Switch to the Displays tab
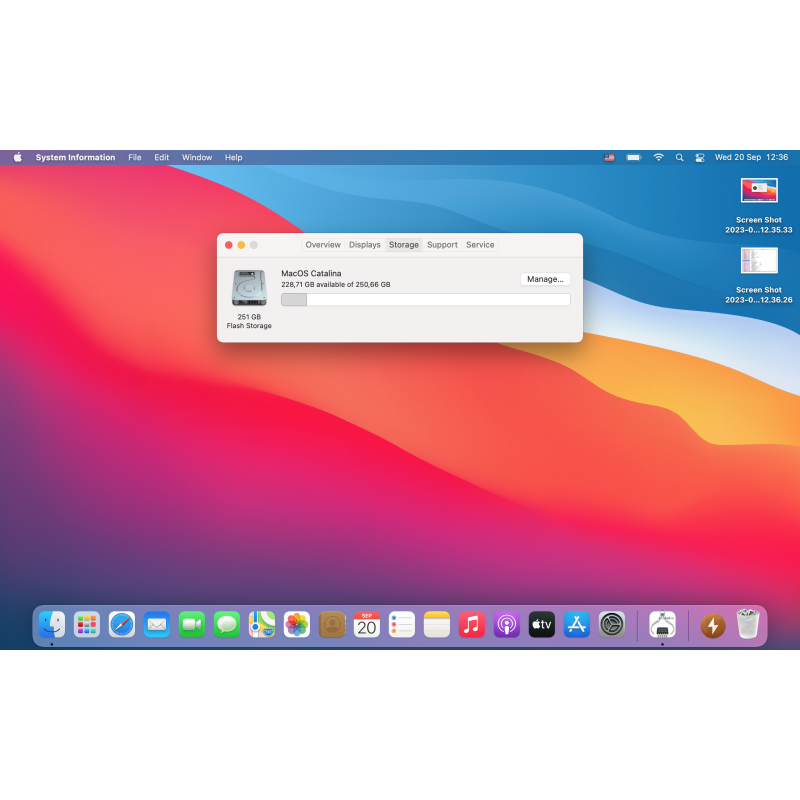This screenshot has width=800, height=800. (365, 245)
